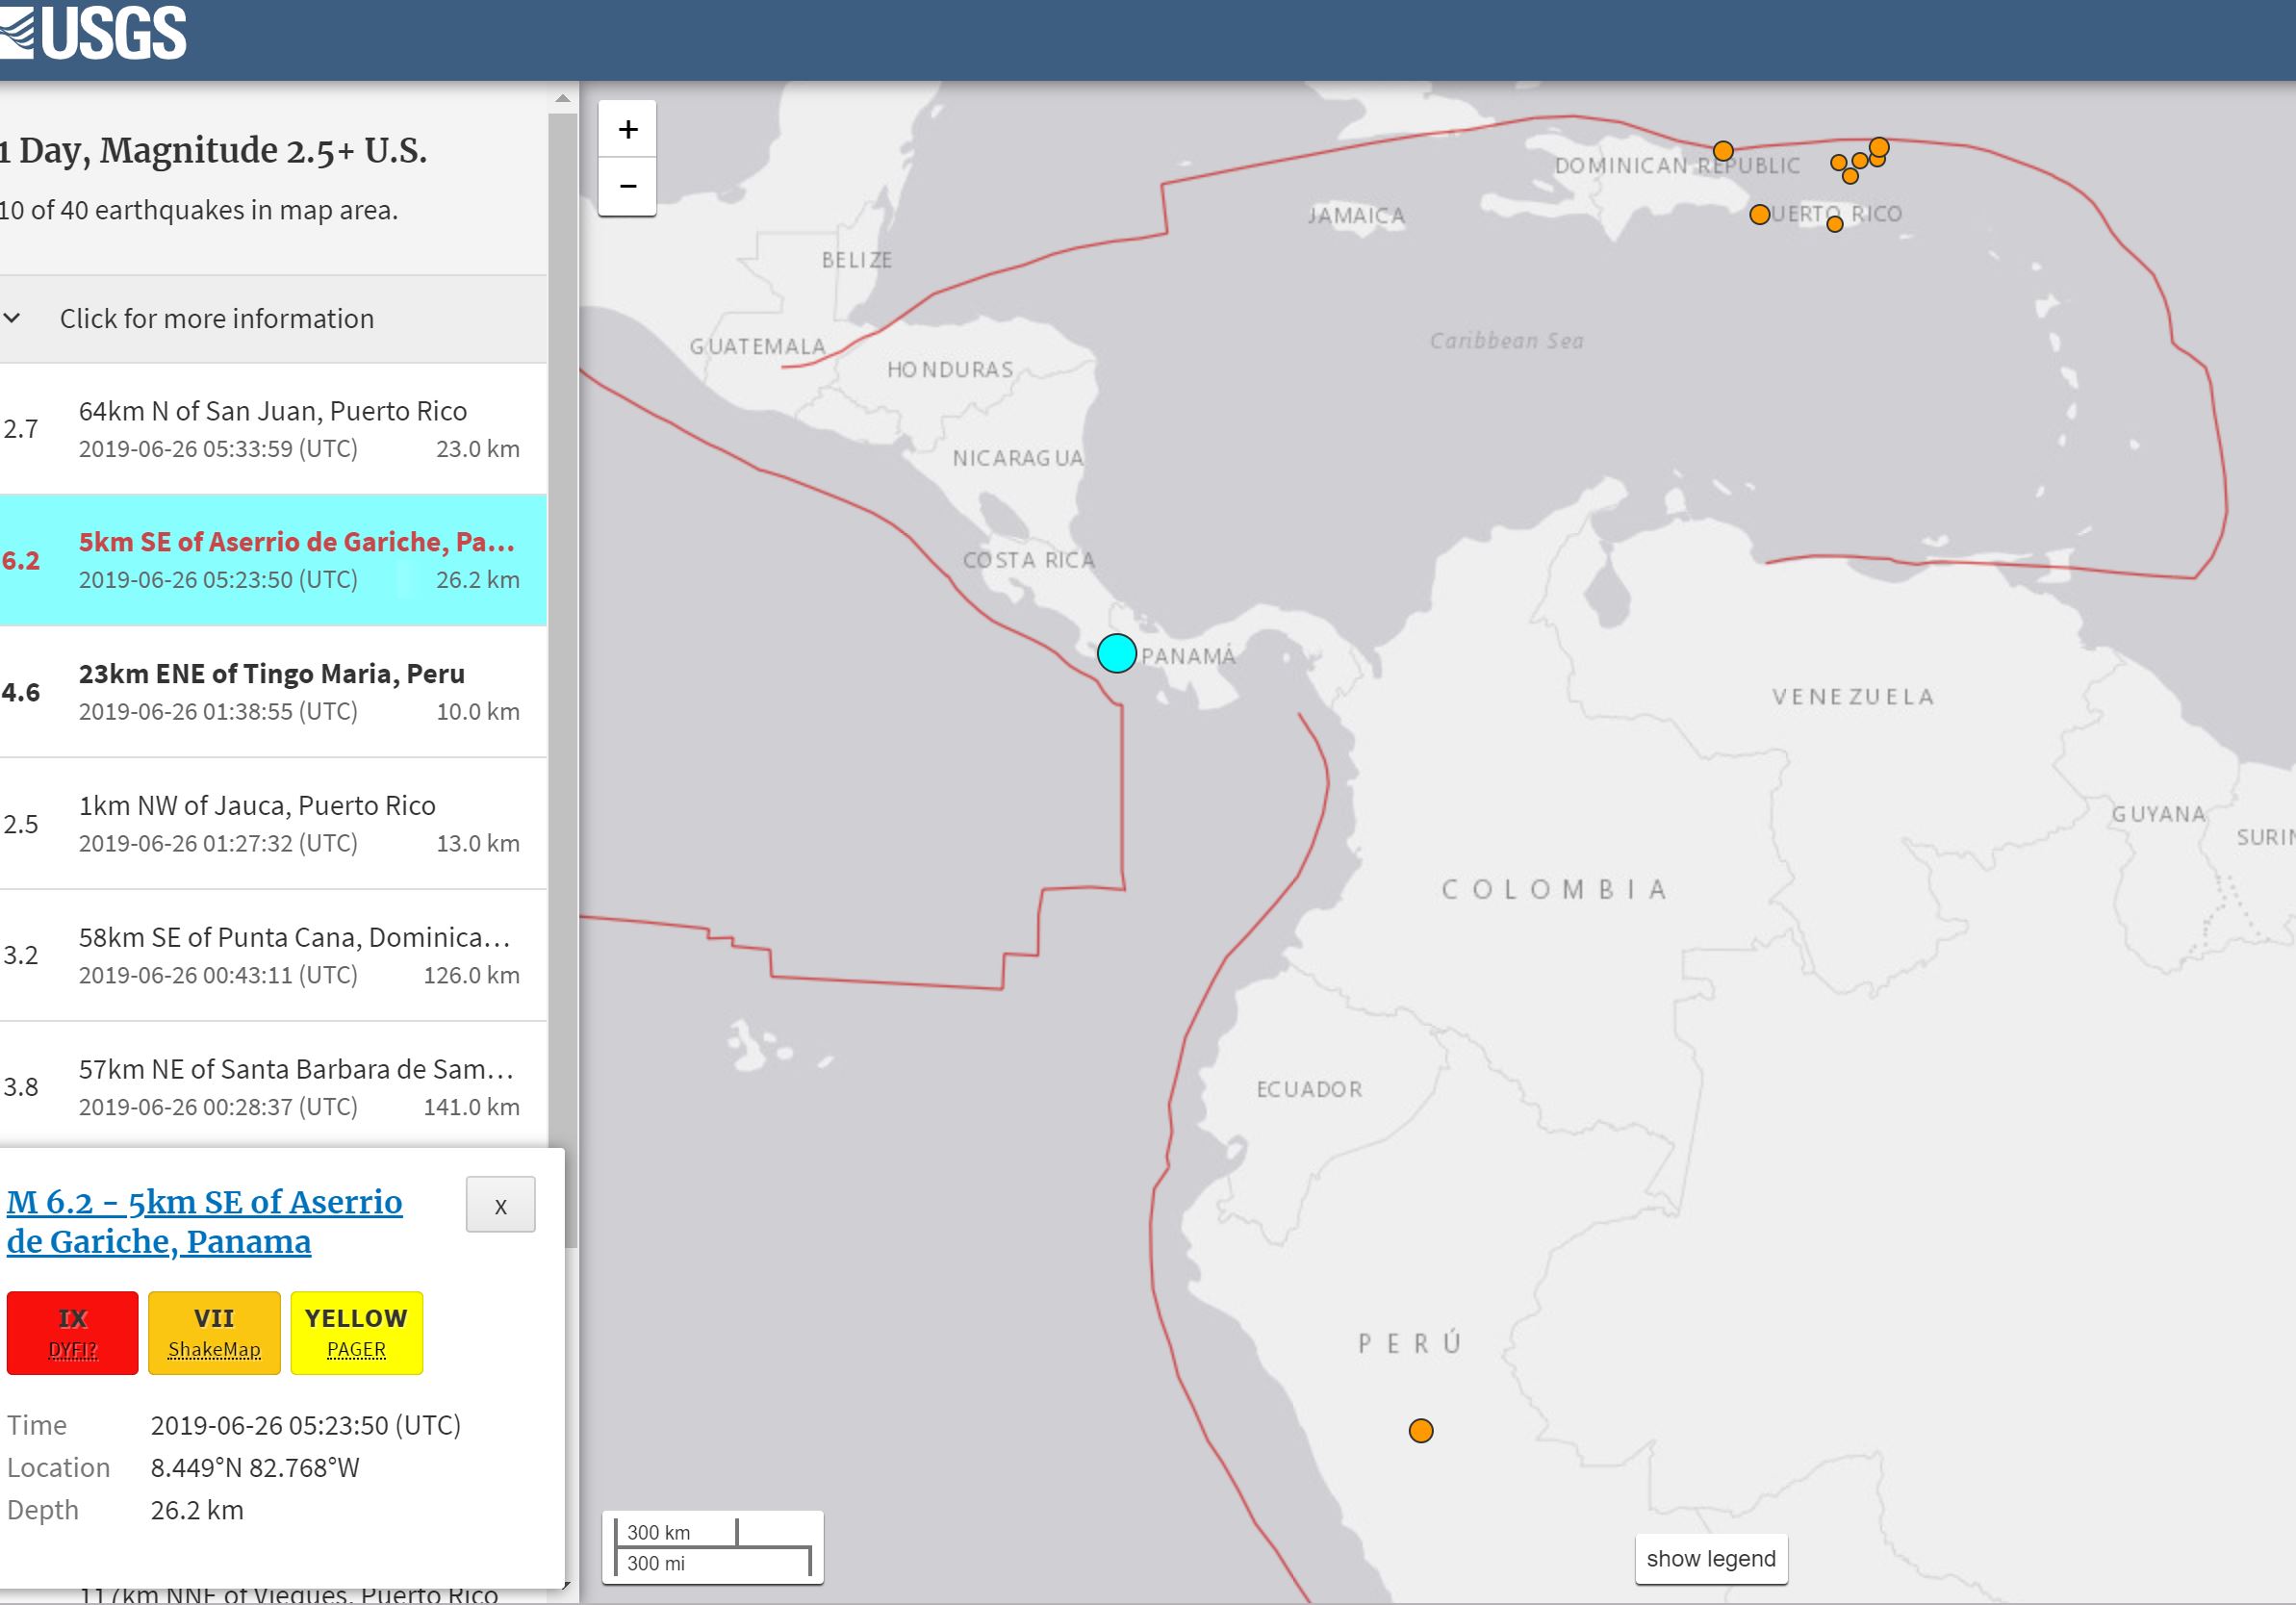Select the 64km N of San Juan earthquake
The width and height of the screenshot is (2296, 1605).
pyautogui.click(x=272, y=428)
